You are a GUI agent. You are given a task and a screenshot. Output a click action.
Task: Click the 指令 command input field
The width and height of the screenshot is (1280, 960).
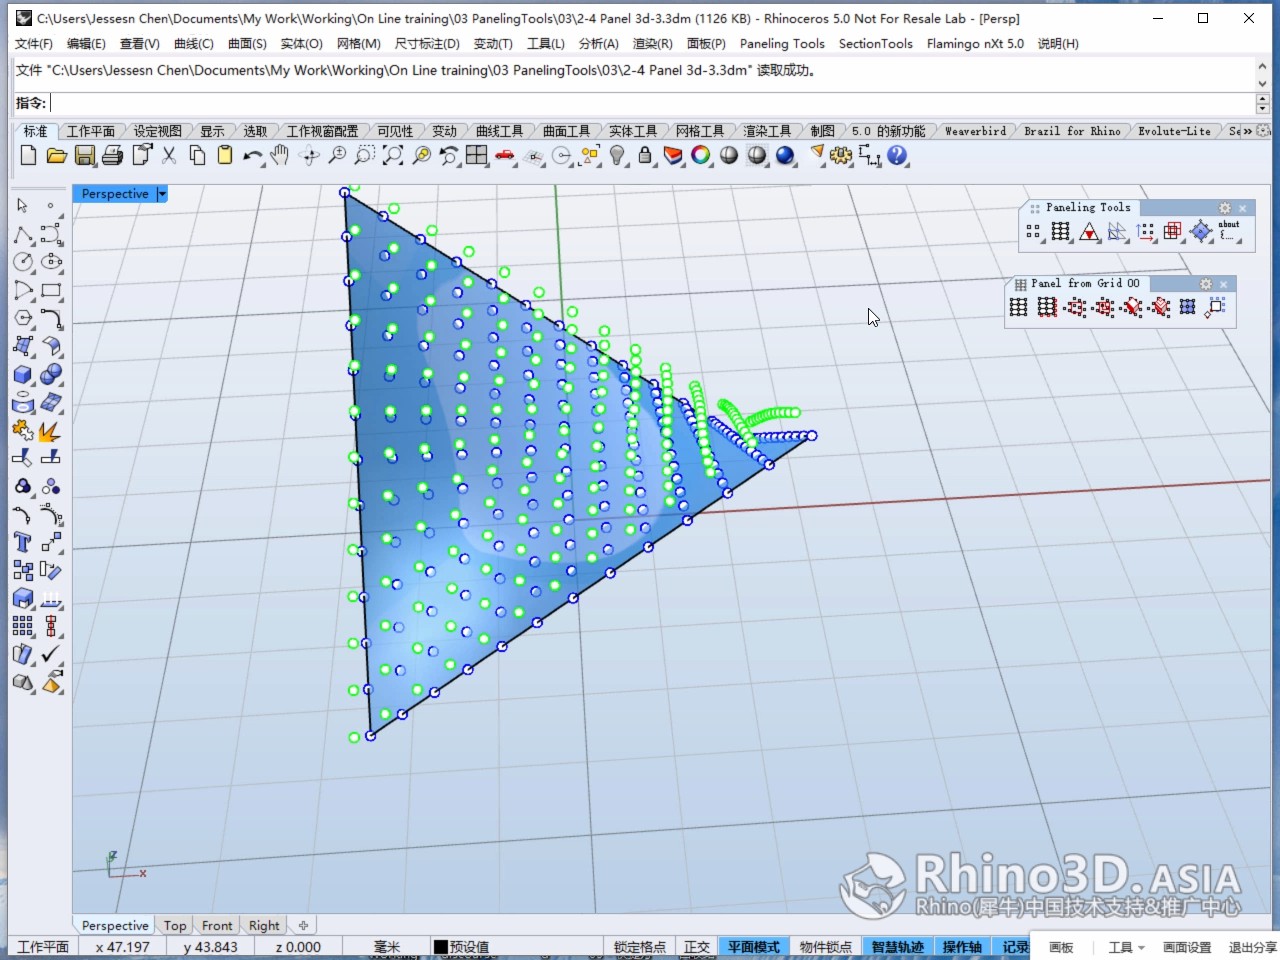point(652,103)
